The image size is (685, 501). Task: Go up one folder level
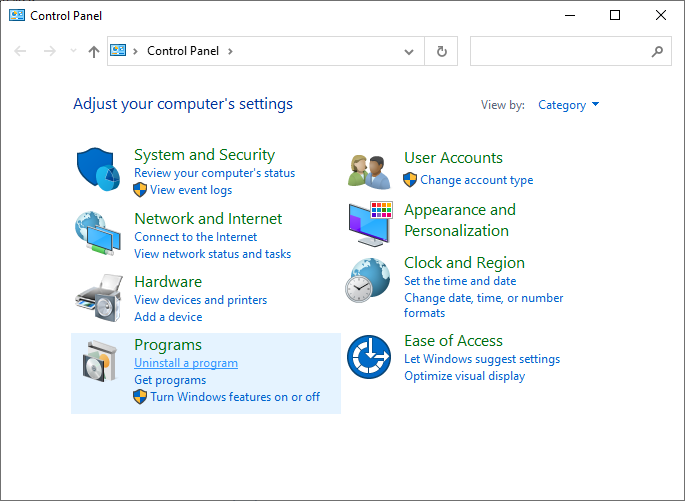point(93,52)
